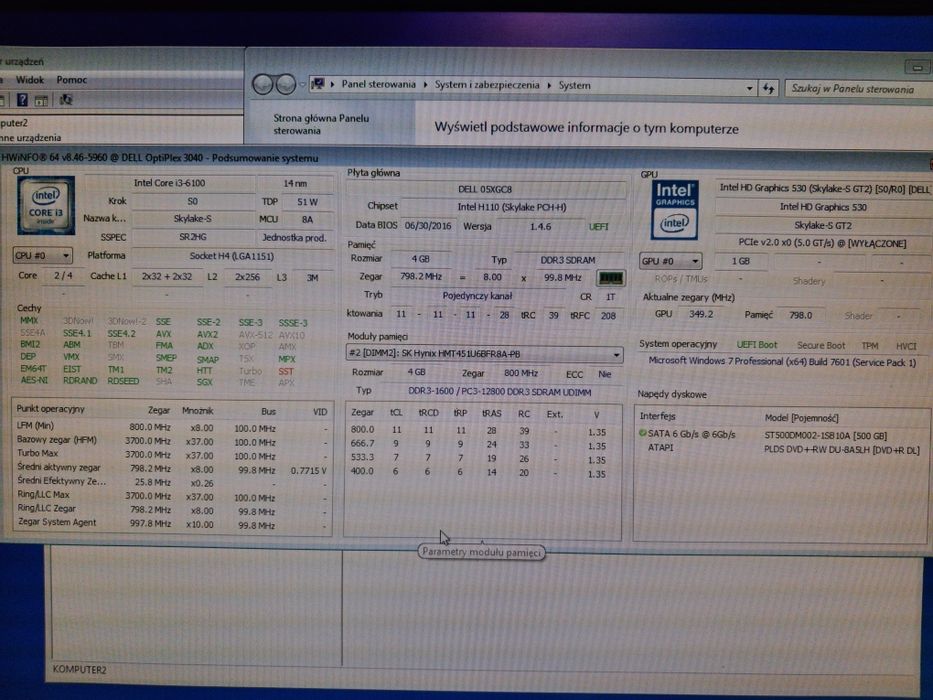Click DDR3-1600 / PC3-12800 module type text

tap(500, 392)
